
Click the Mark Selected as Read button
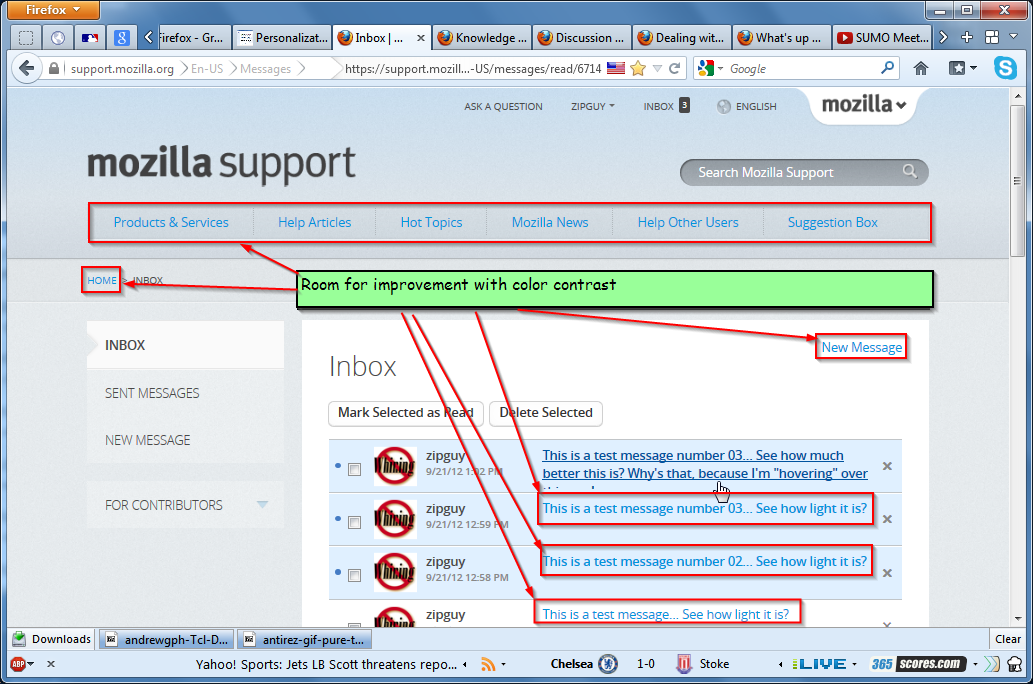pyautogui.click(x=405, y=413)
